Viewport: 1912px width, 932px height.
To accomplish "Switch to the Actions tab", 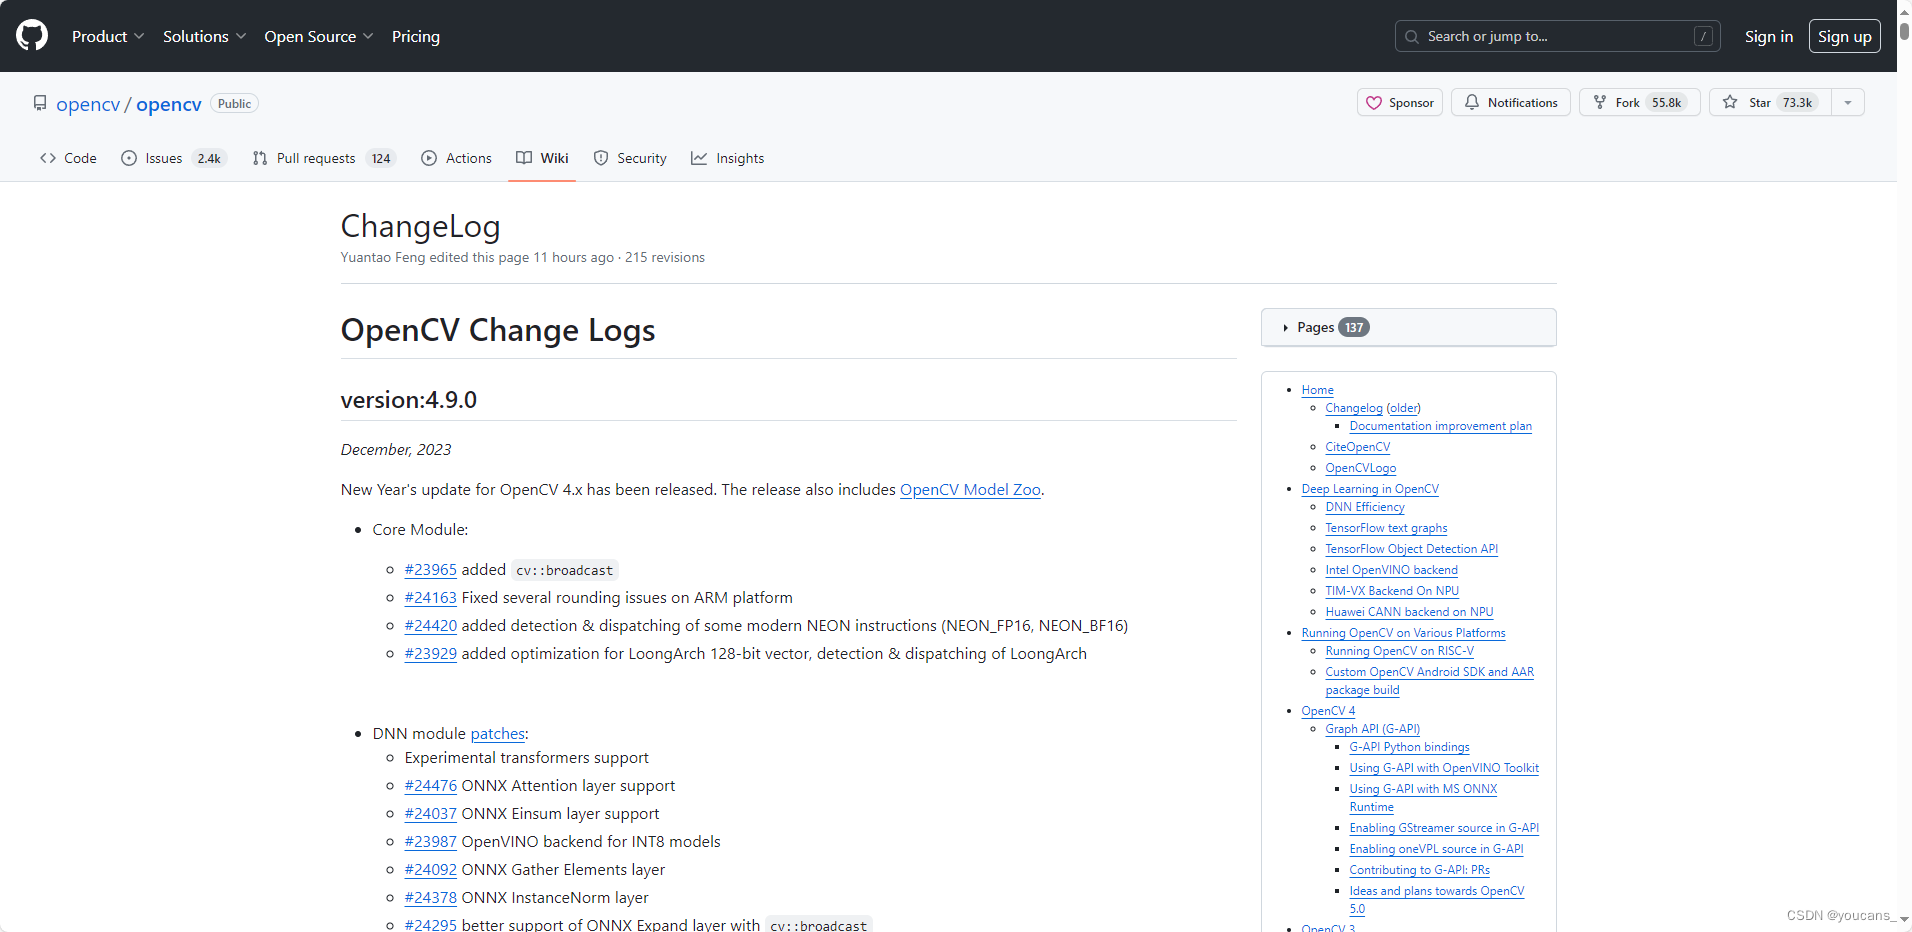I will point(456,158).
